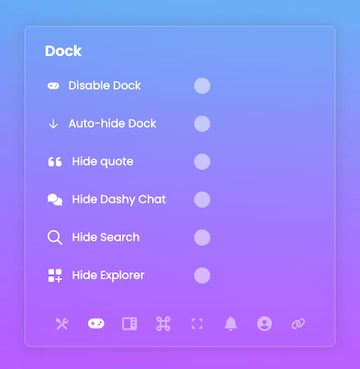Open the chain link settings tab

[298, 324]
